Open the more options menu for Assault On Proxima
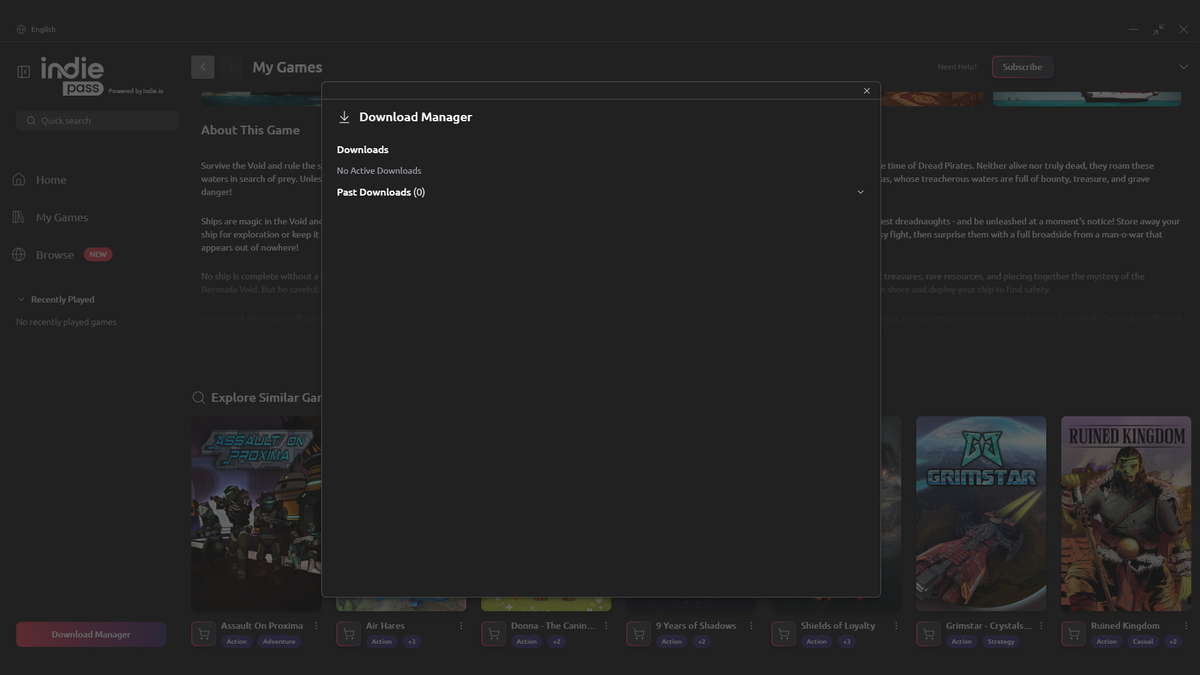Screen dimensions: 1200x675 (x=316, y=626)
